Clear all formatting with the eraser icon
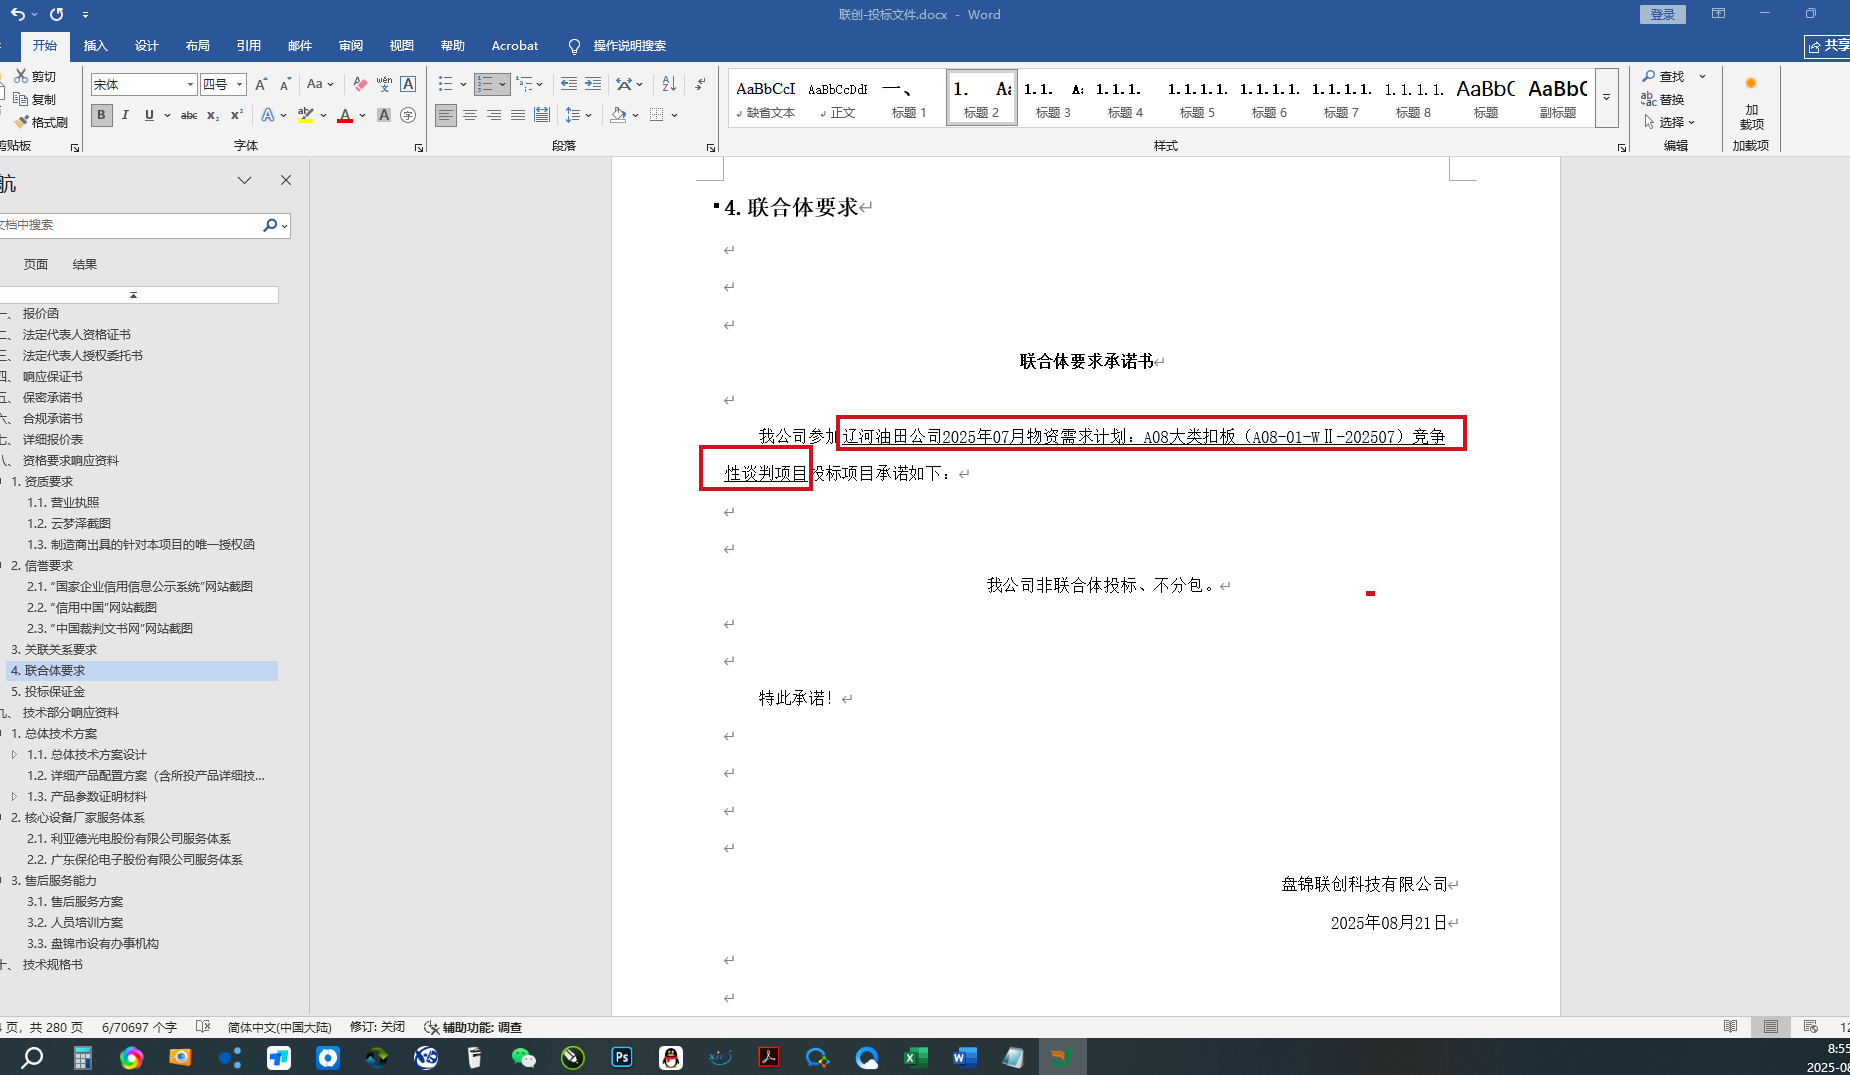The height and width of the screenshot is (1075, 1850). [360, 84]
